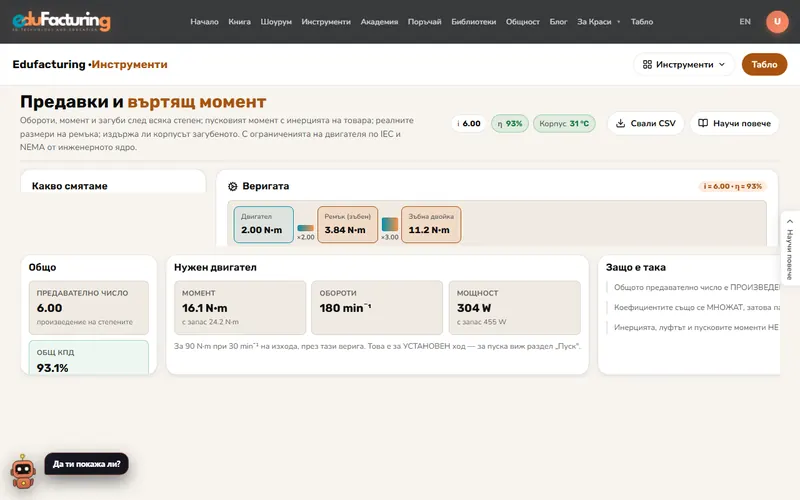Open the Книга menu item
The image size is (800, 500).
point(239,21)
